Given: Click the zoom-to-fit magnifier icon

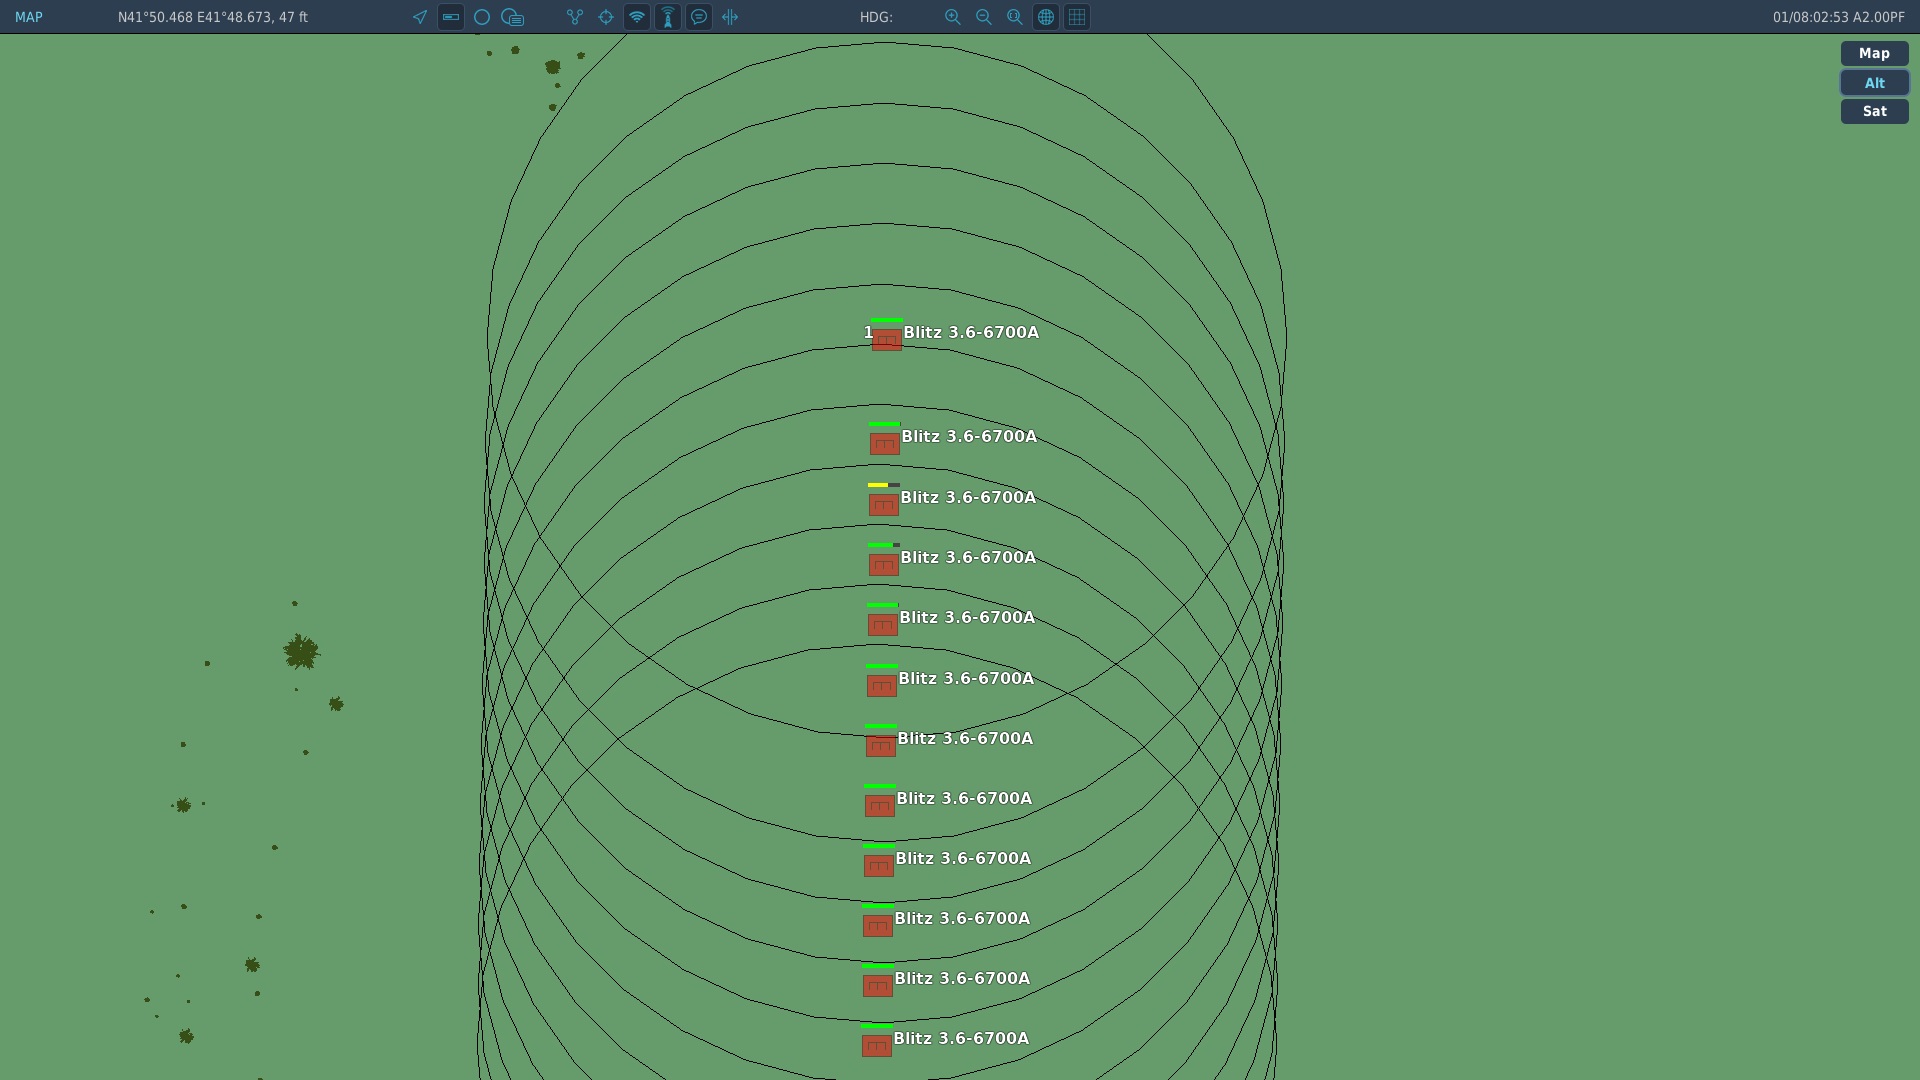Looking at the screenshot, I should tap(1015, 17).
